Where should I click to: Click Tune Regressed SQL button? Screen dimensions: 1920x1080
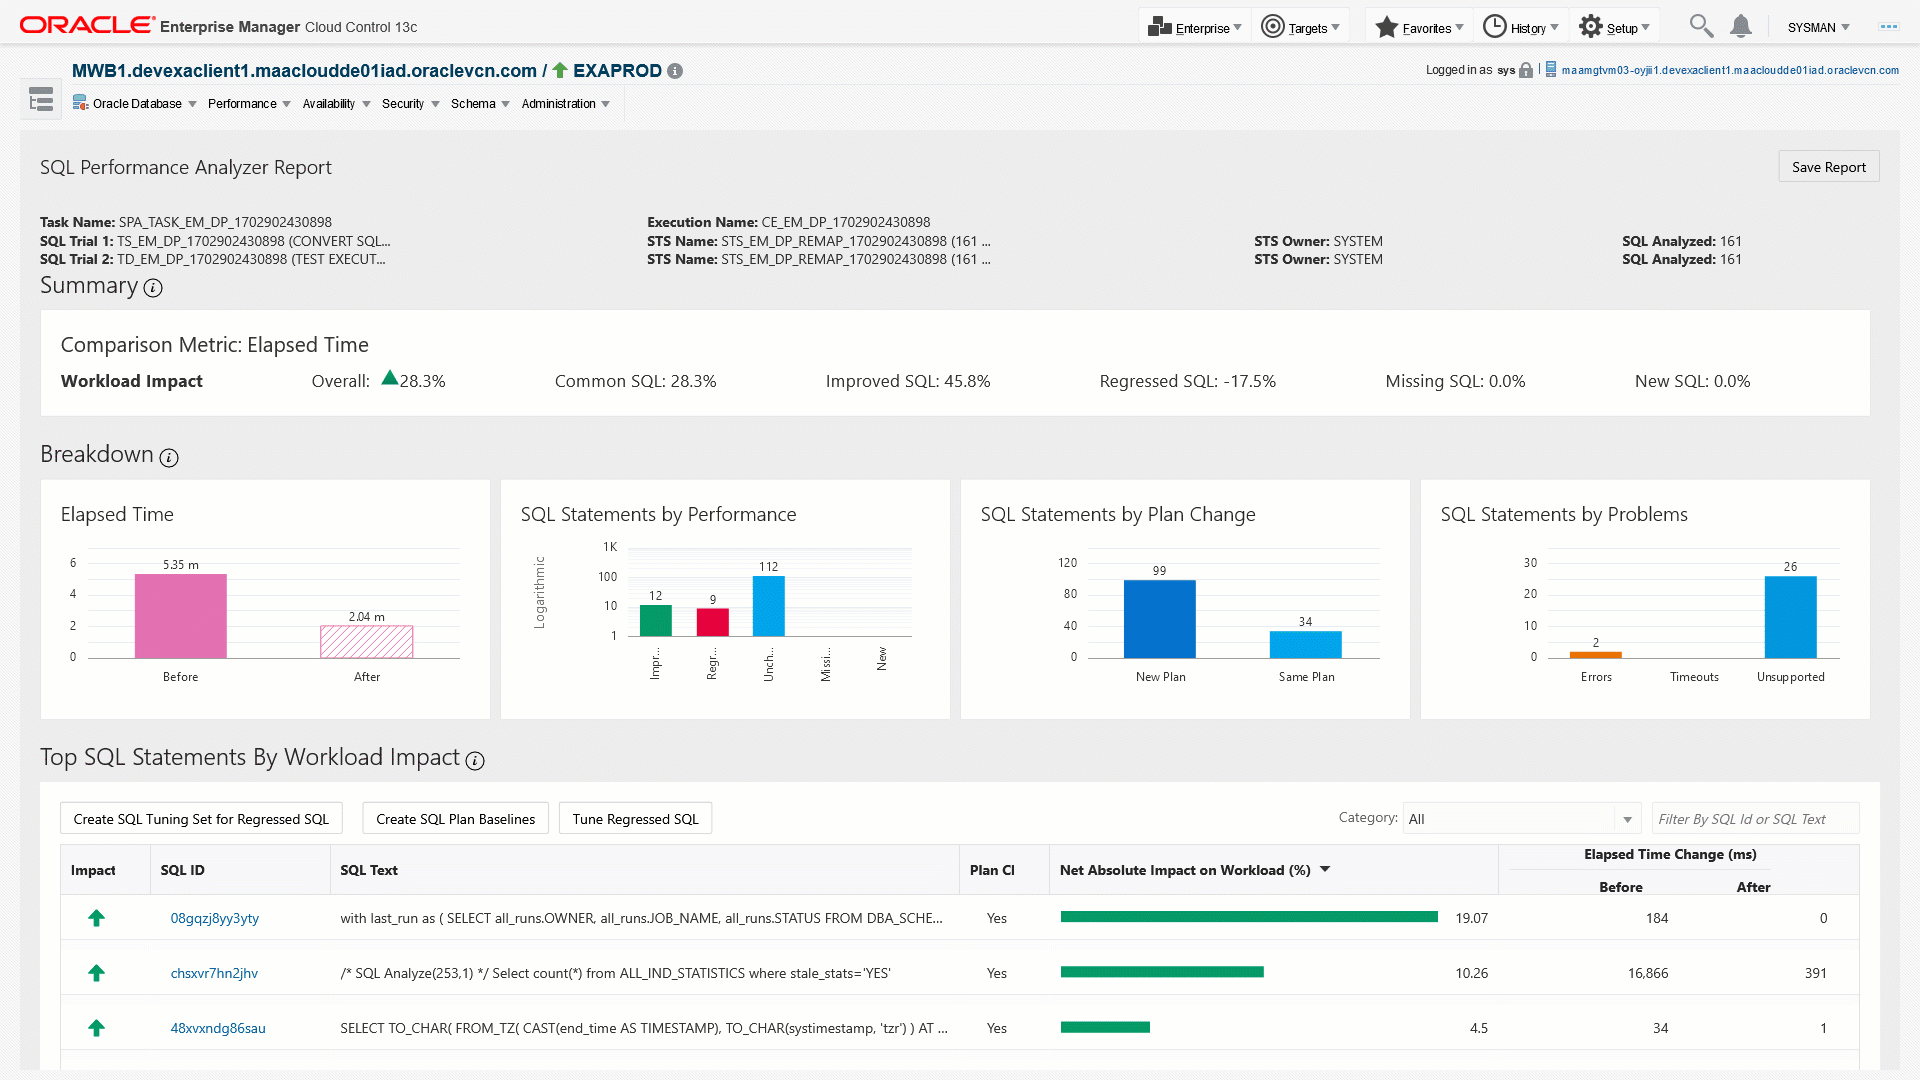635,819
